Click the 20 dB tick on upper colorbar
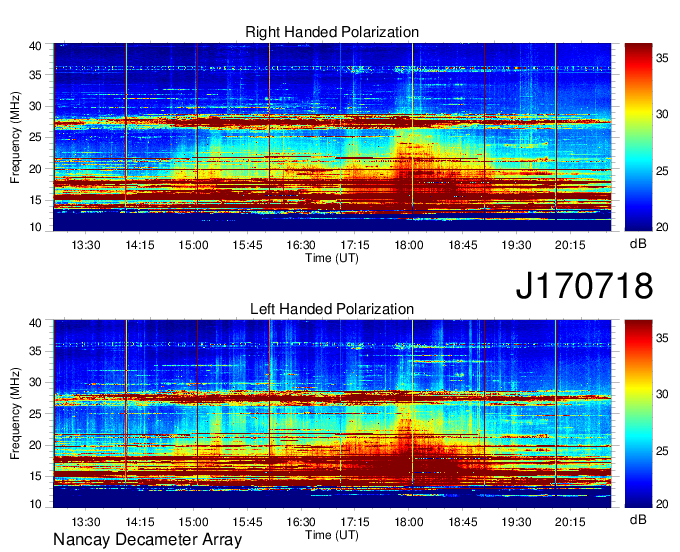680x552 pixels. 662,227
